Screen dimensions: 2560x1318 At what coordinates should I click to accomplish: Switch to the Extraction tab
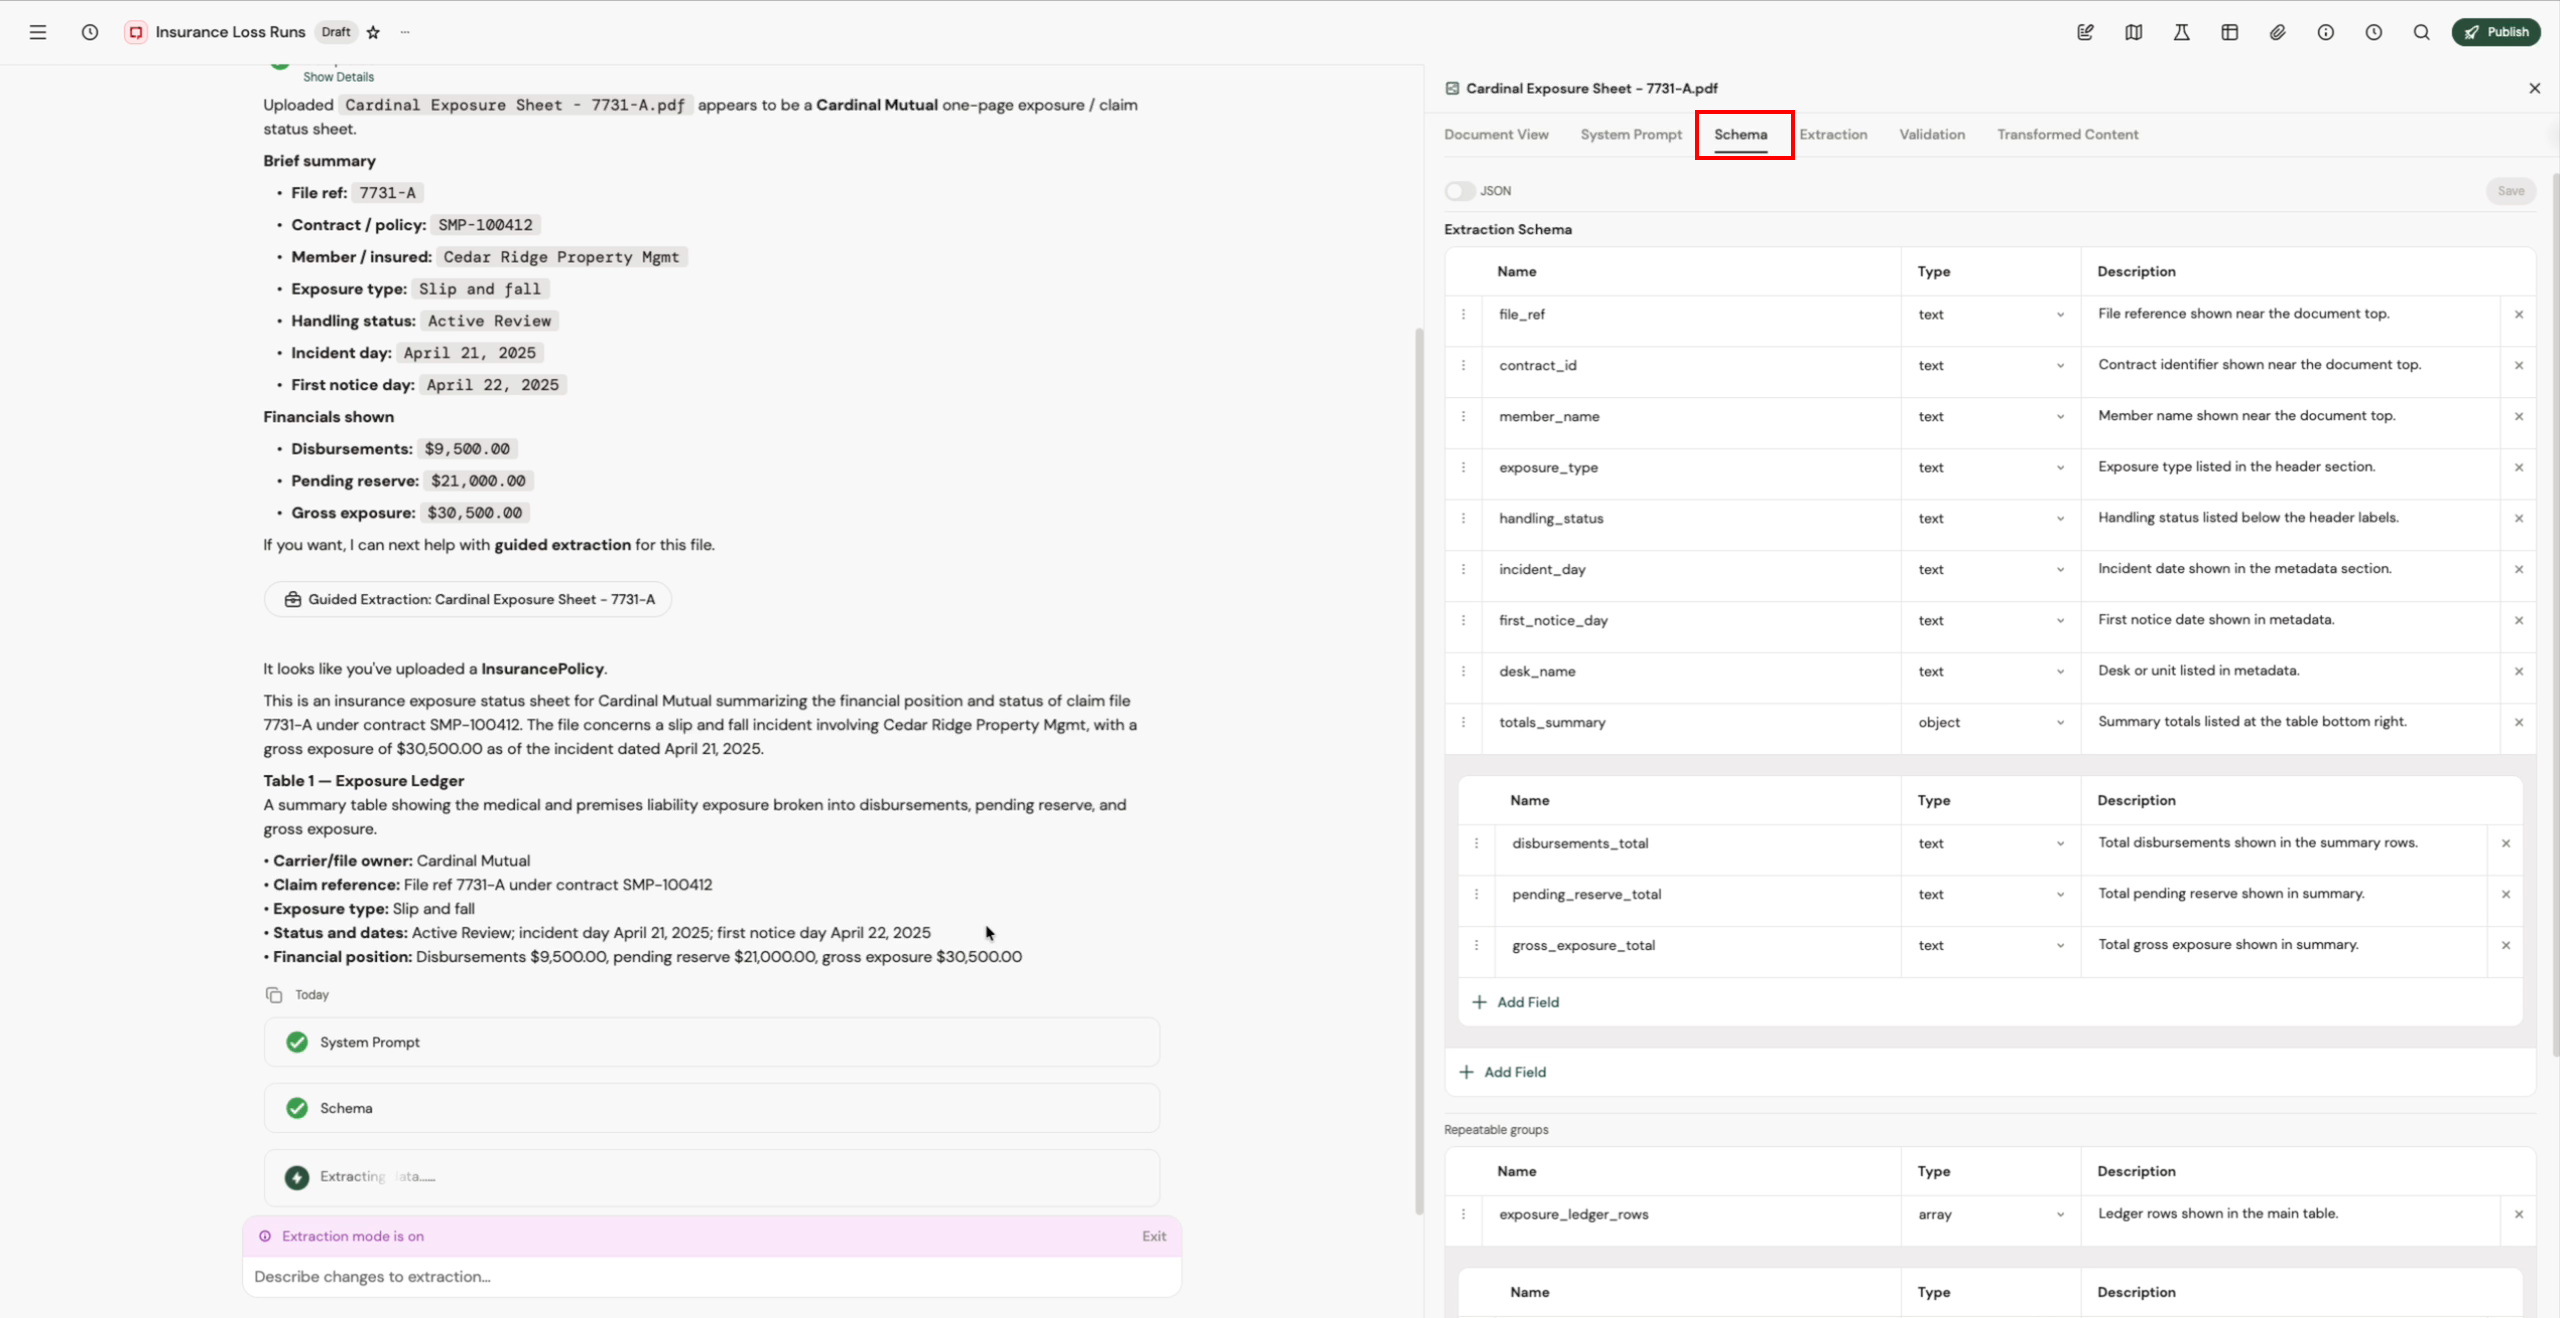[1833, 134]
